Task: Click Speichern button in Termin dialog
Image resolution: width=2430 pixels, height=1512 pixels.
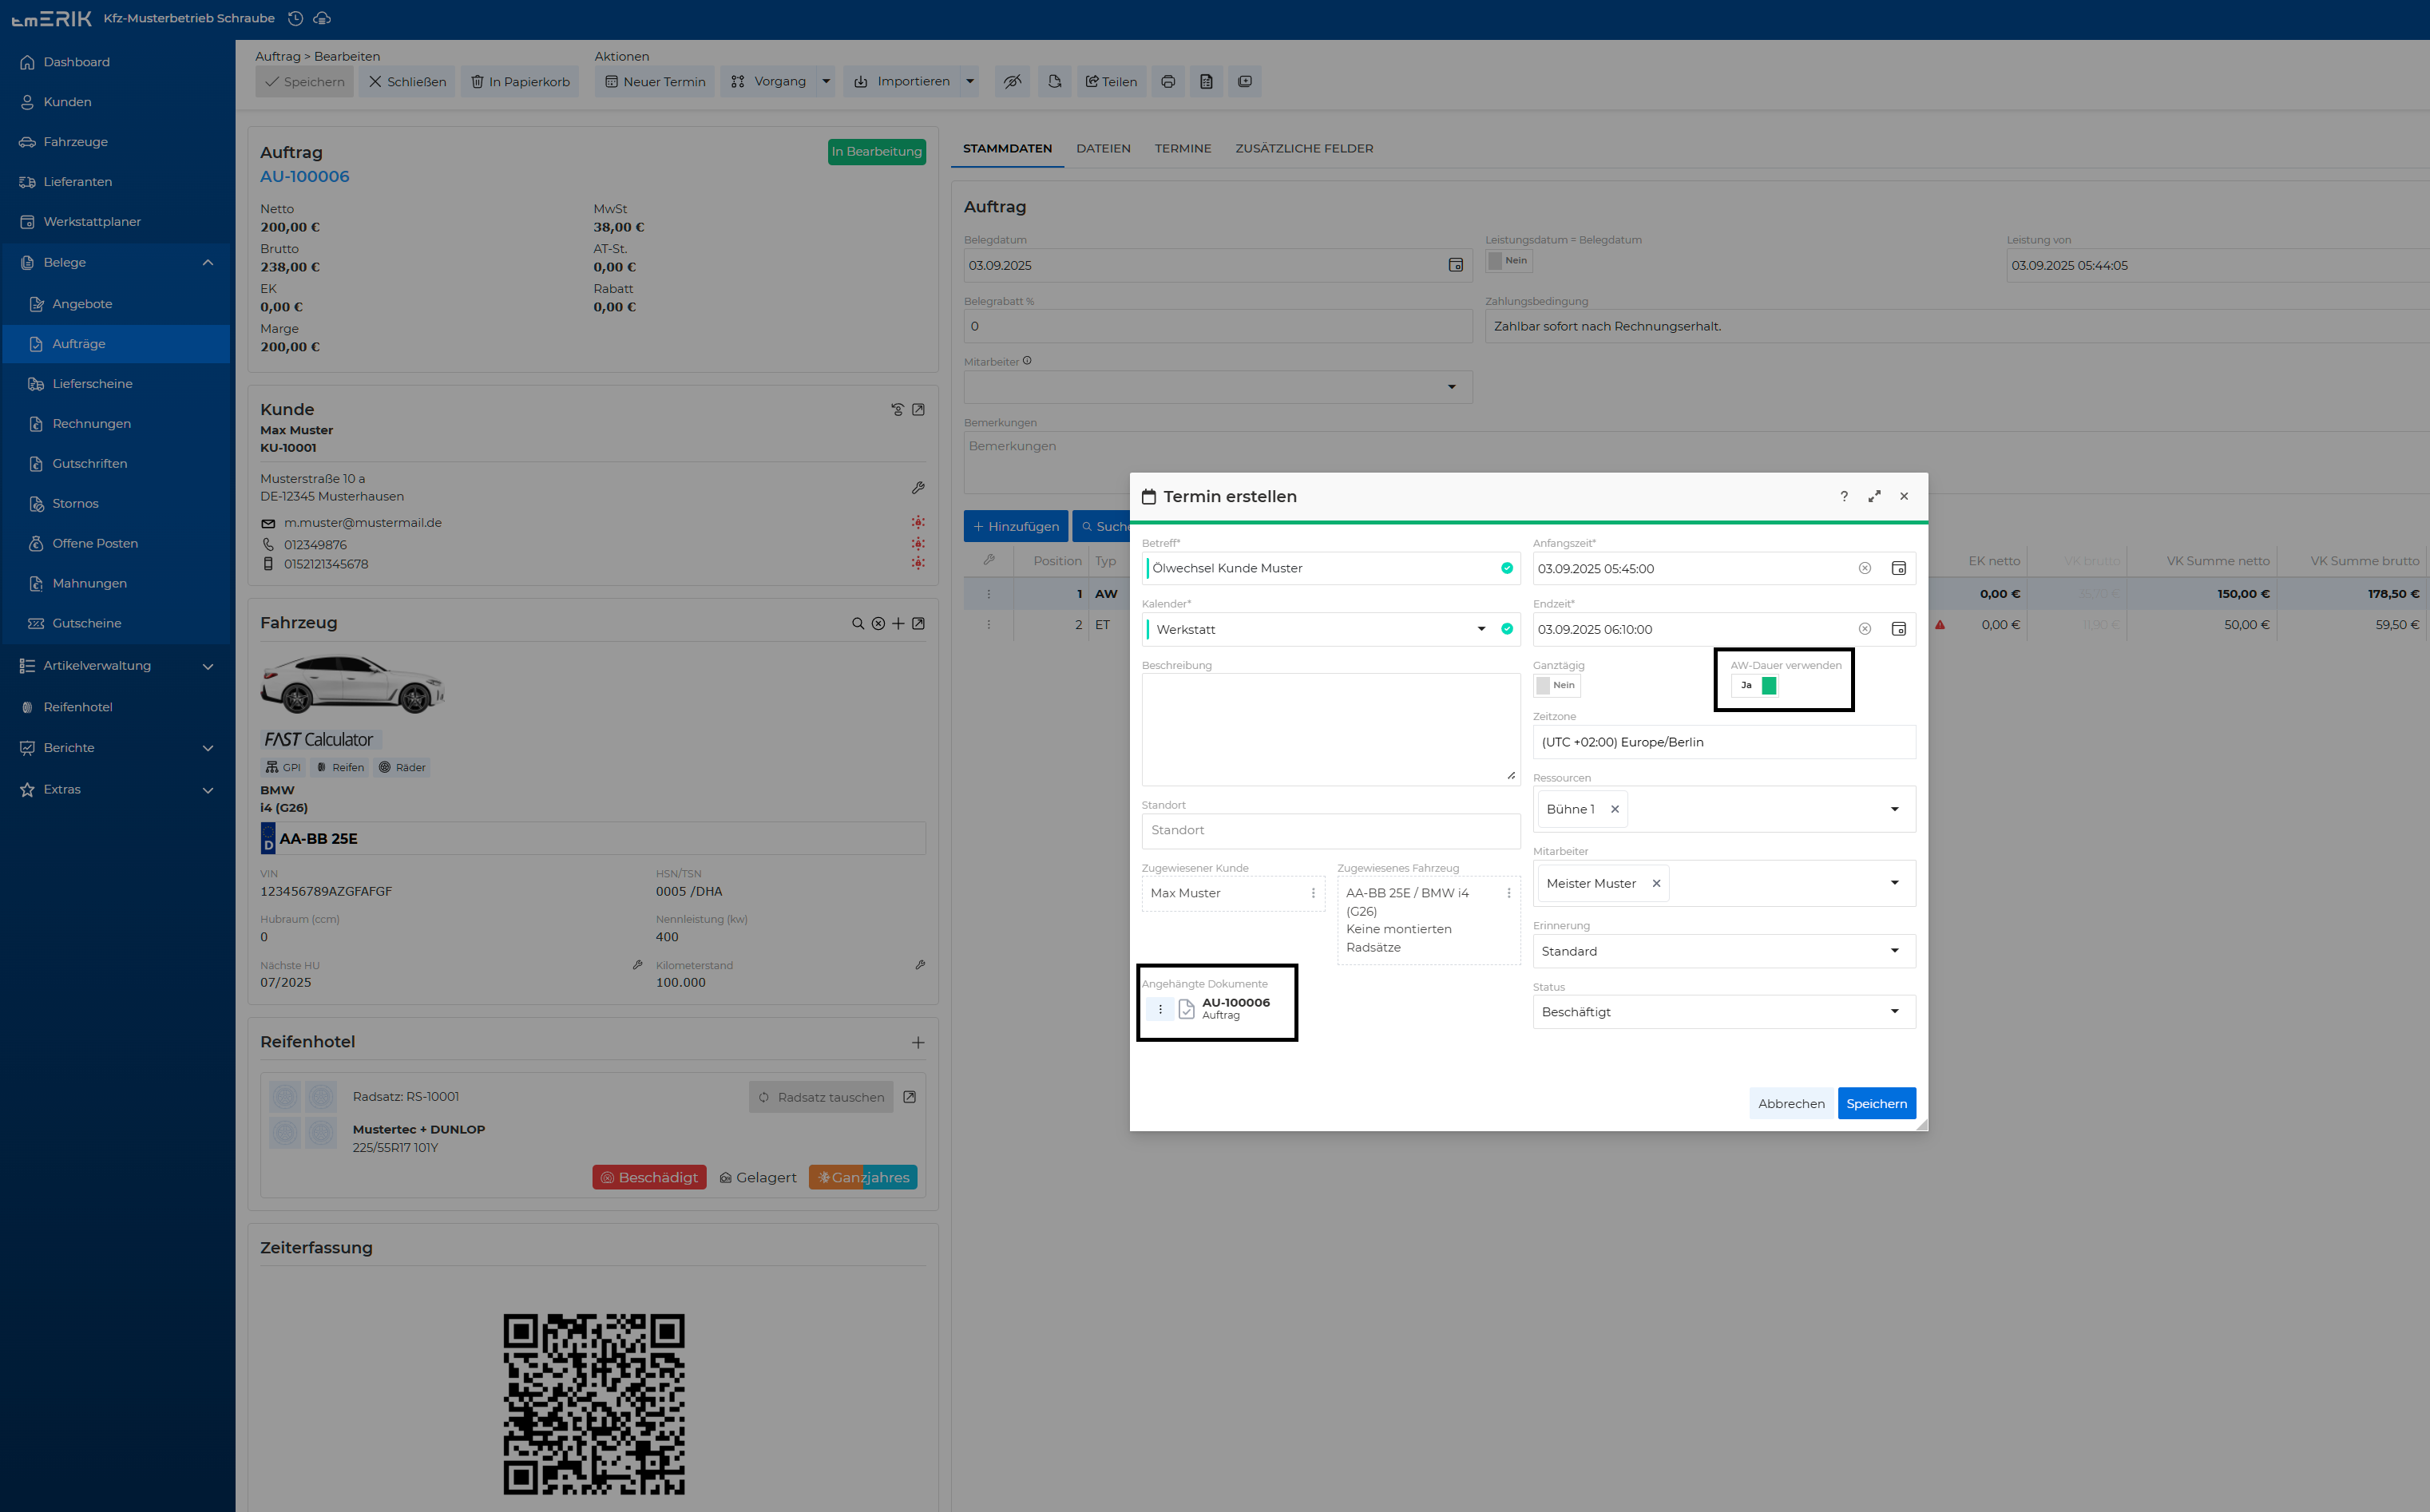Action: click(1876, 1104)
